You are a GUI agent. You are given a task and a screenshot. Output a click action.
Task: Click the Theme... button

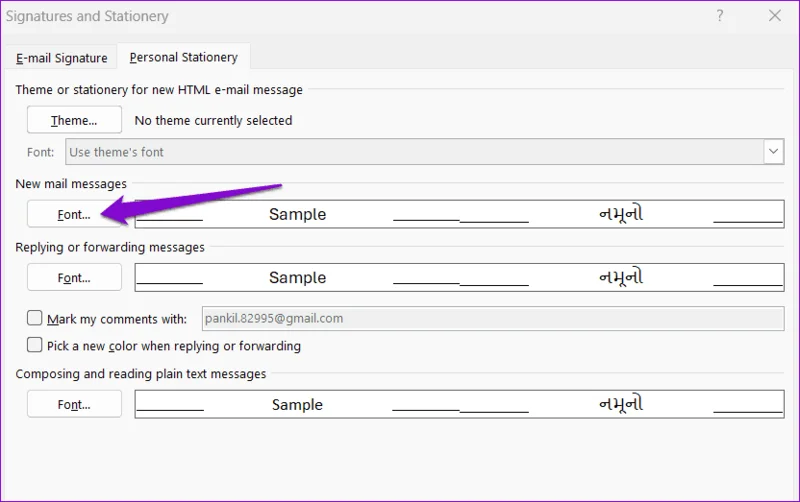pyautogui.click(x=74, y=120)
